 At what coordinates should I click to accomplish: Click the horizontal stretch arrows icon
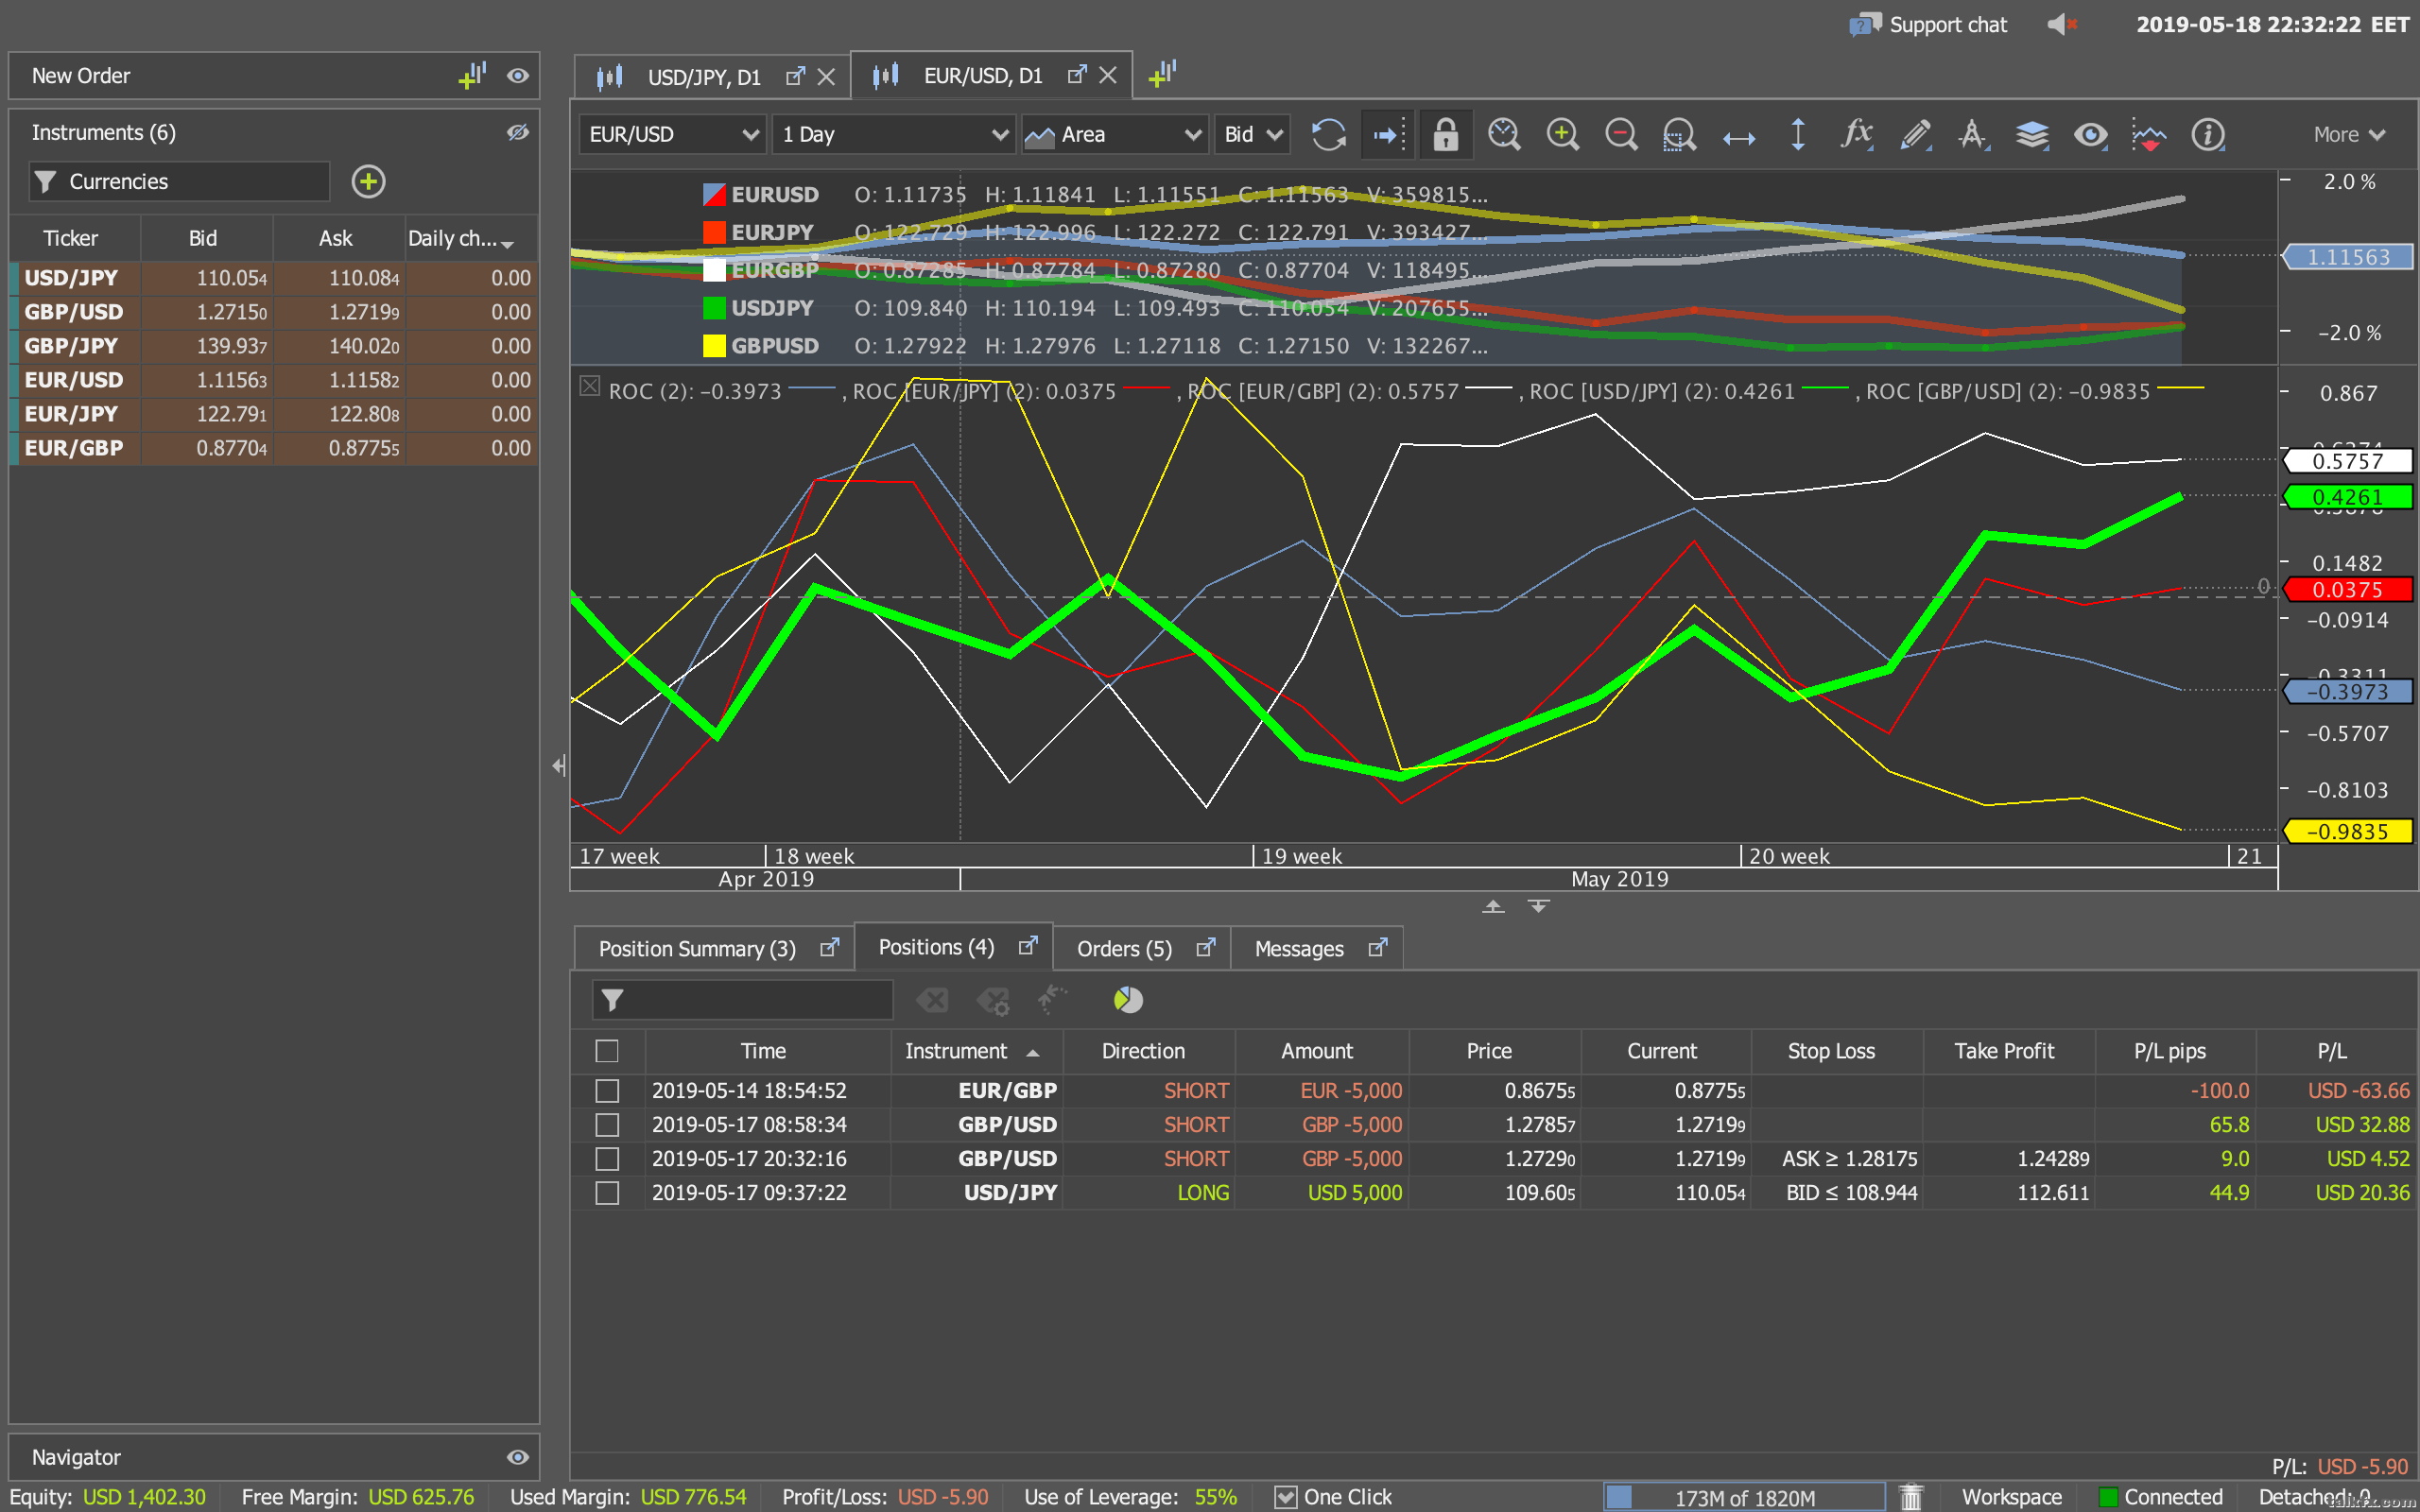pos(1739,138)
